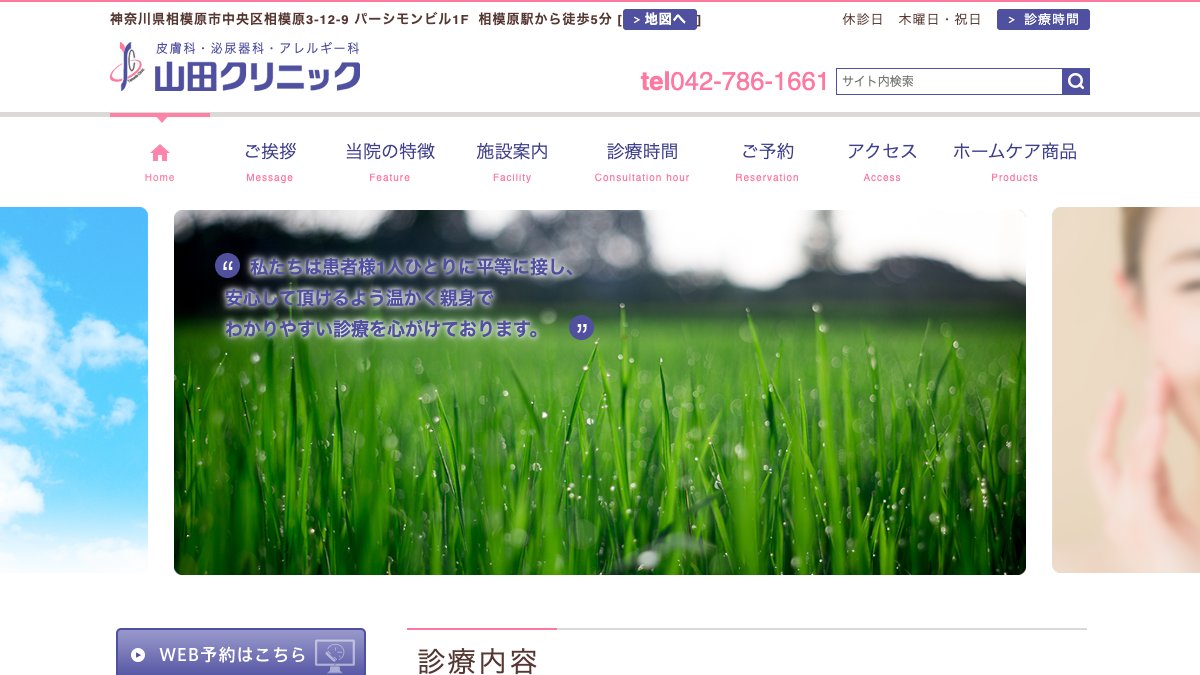Open the アクセス Access page
1200x675 pixels.
click(882, 162)
